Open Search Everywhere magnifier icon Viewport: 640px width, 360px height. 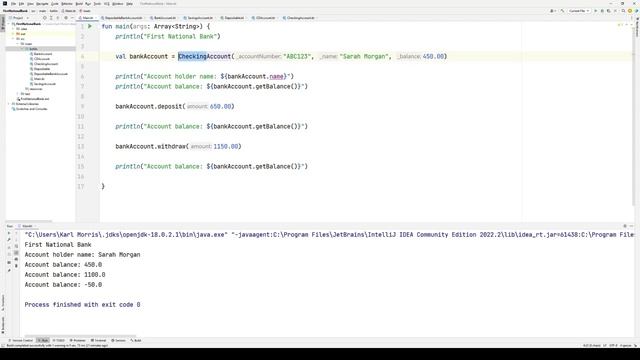coord(623,11)
